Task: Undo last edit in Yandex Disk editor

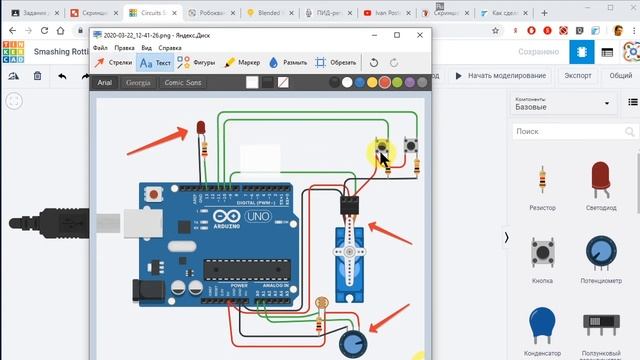Action: pos(373,62)
